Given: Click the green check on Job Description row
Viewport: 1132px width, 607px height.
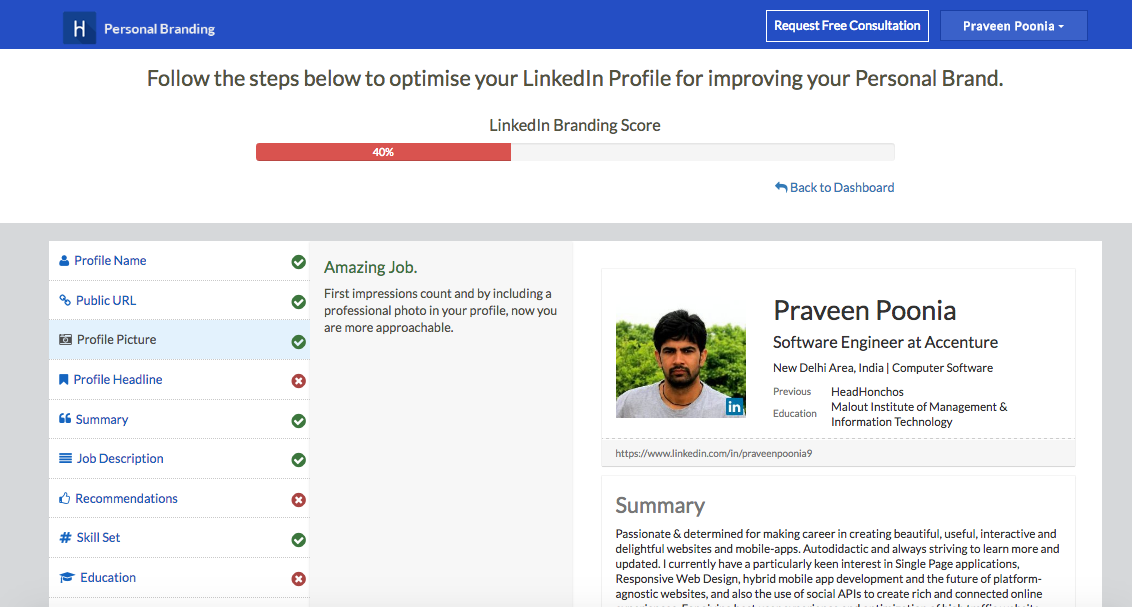Looking at the screenshot, I should pos(298,460).
